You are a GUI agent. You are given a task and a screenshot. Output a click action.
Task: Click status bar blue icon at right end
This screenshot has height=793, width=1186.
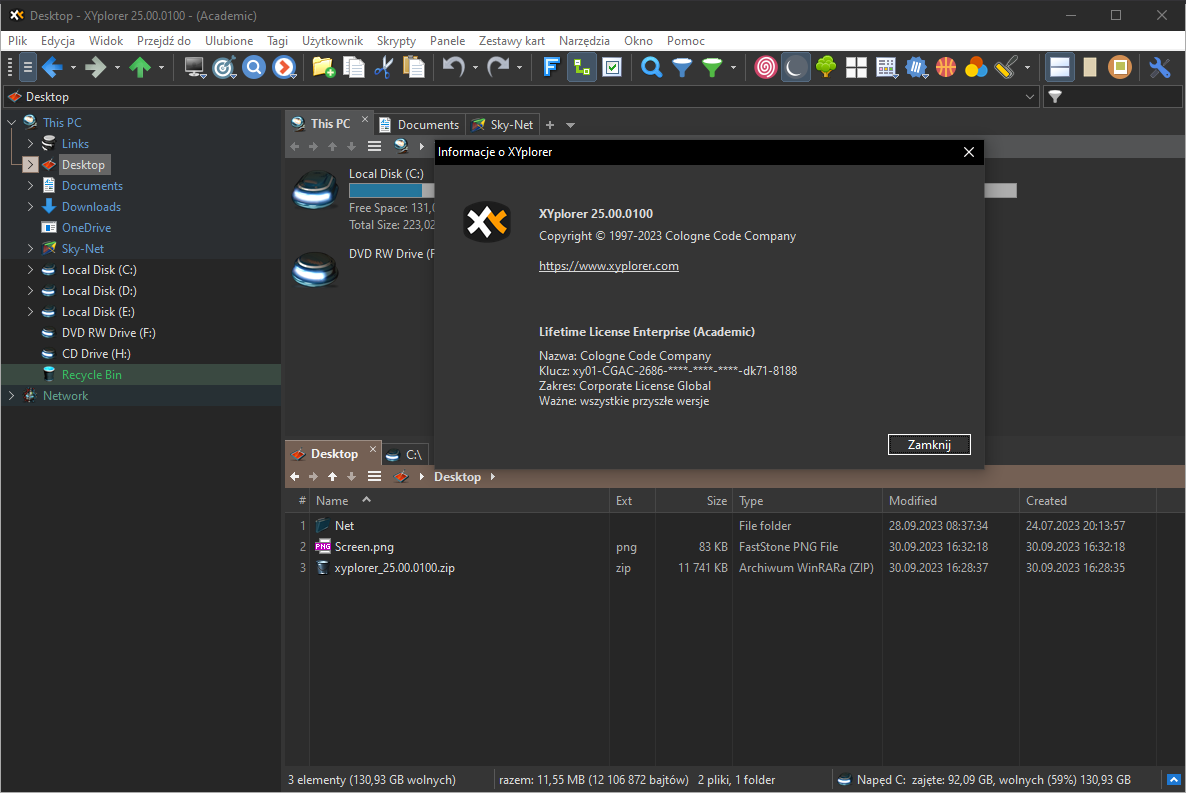(x=1173, y=780)
